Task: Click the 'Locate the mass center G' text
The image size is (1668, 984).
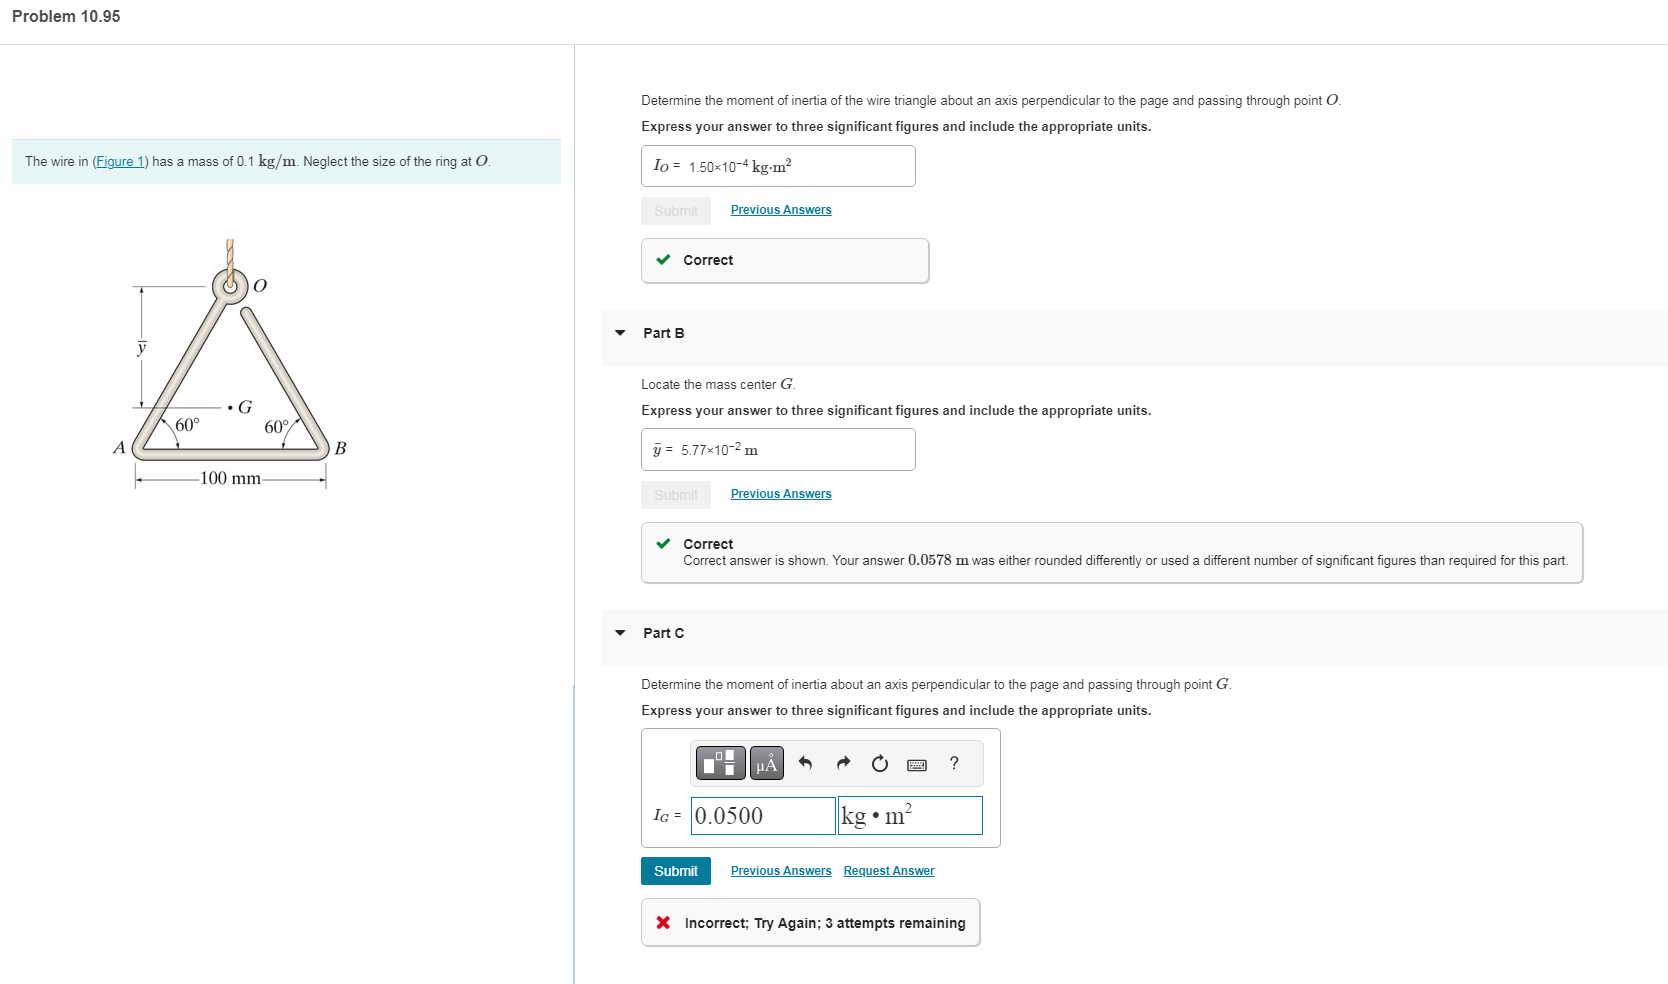Action: (718, 384)
